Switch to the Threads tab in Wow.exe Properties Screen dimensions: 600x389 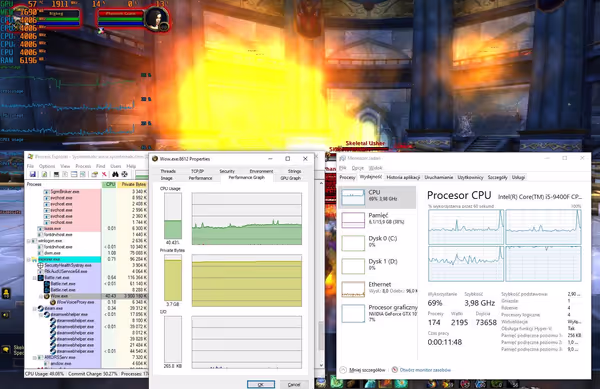(x=168, y=171)
